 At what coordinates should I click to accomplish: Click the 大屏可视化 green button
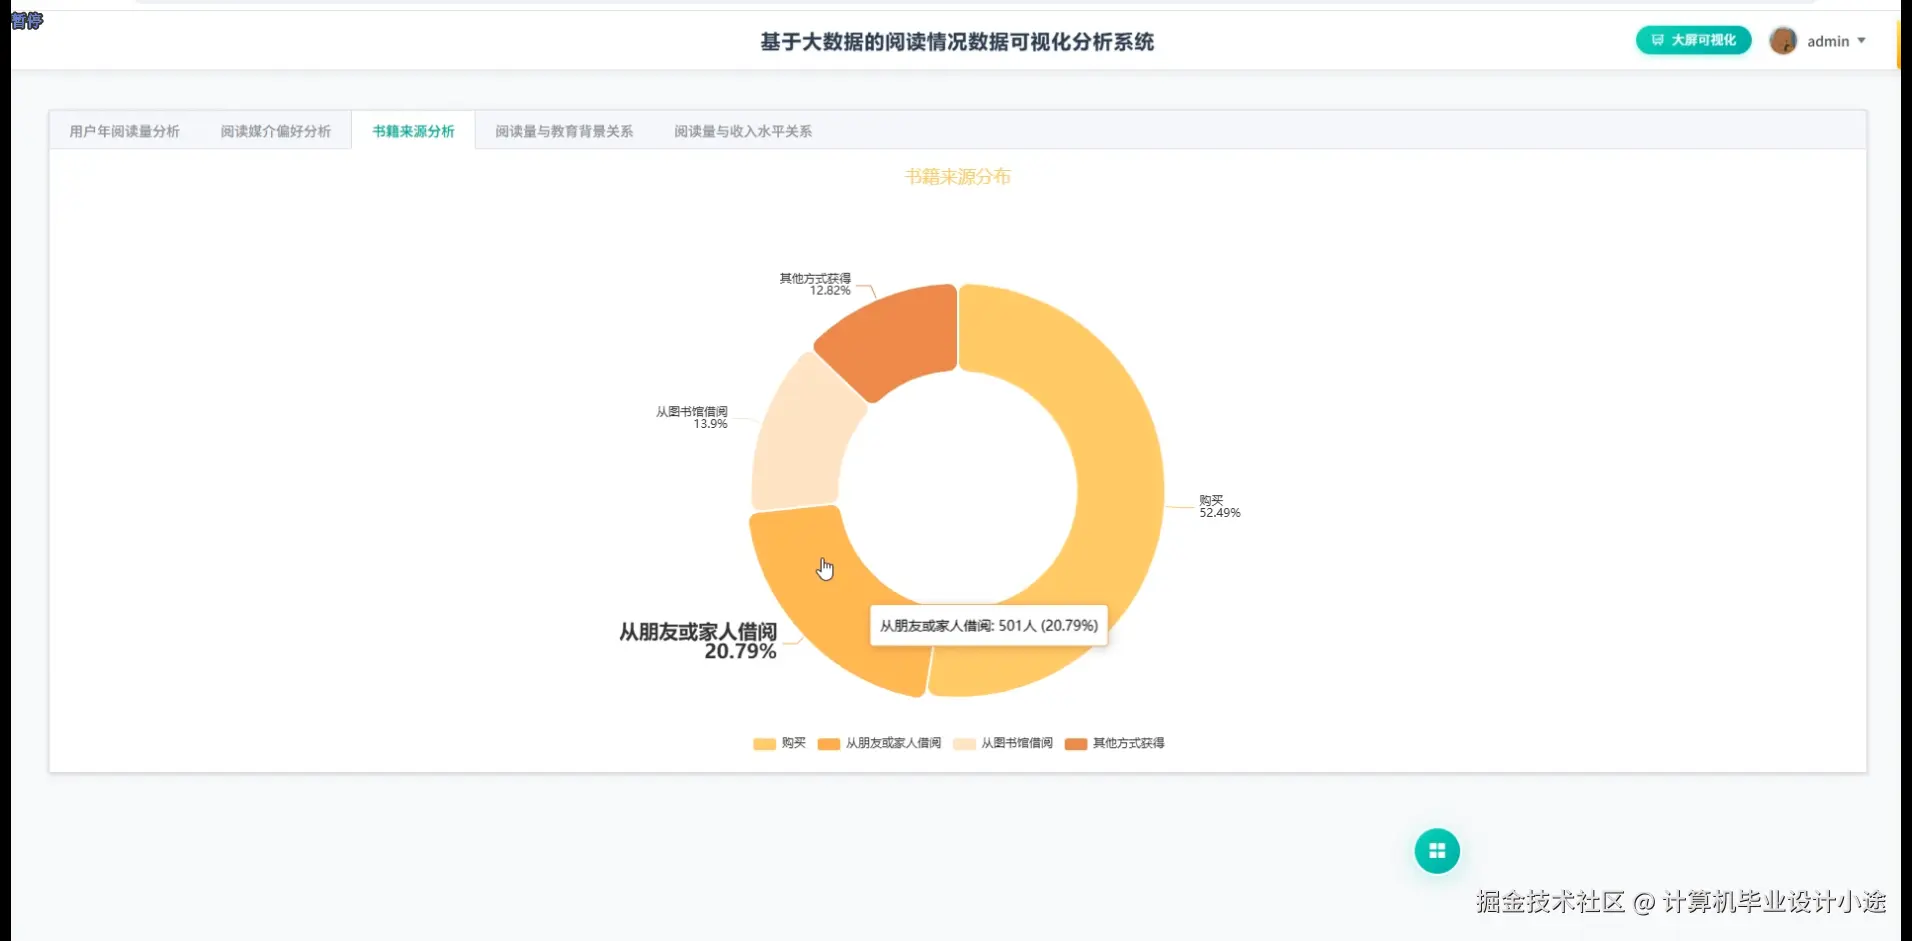click(x=1692, y=40)
